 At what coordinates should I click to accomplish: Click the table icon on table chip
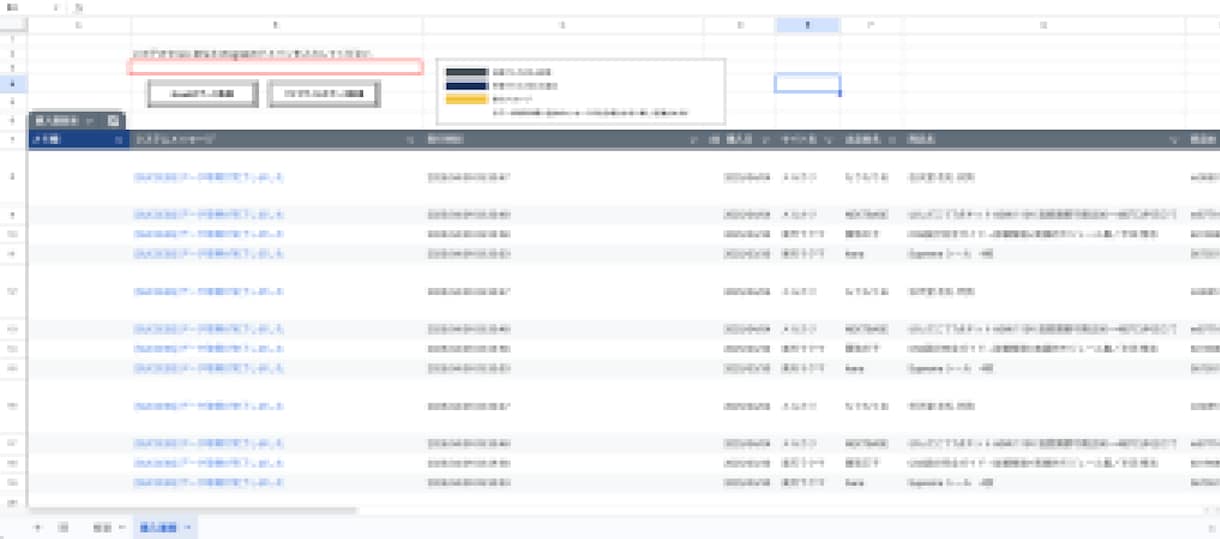click(113, 120)
